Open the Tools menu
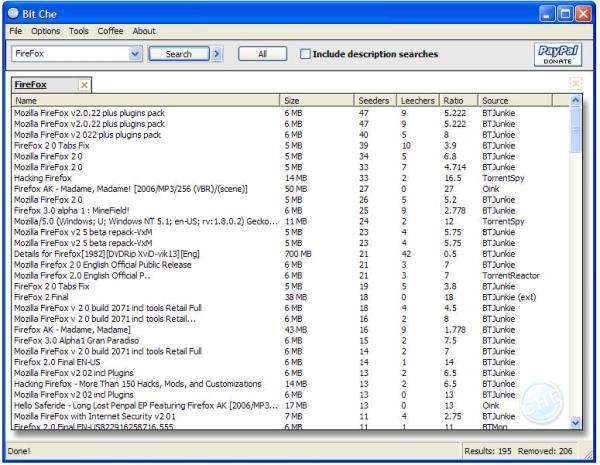Image resolution: width=600 pixels, height=465 pixels. (x=79, y=31)
